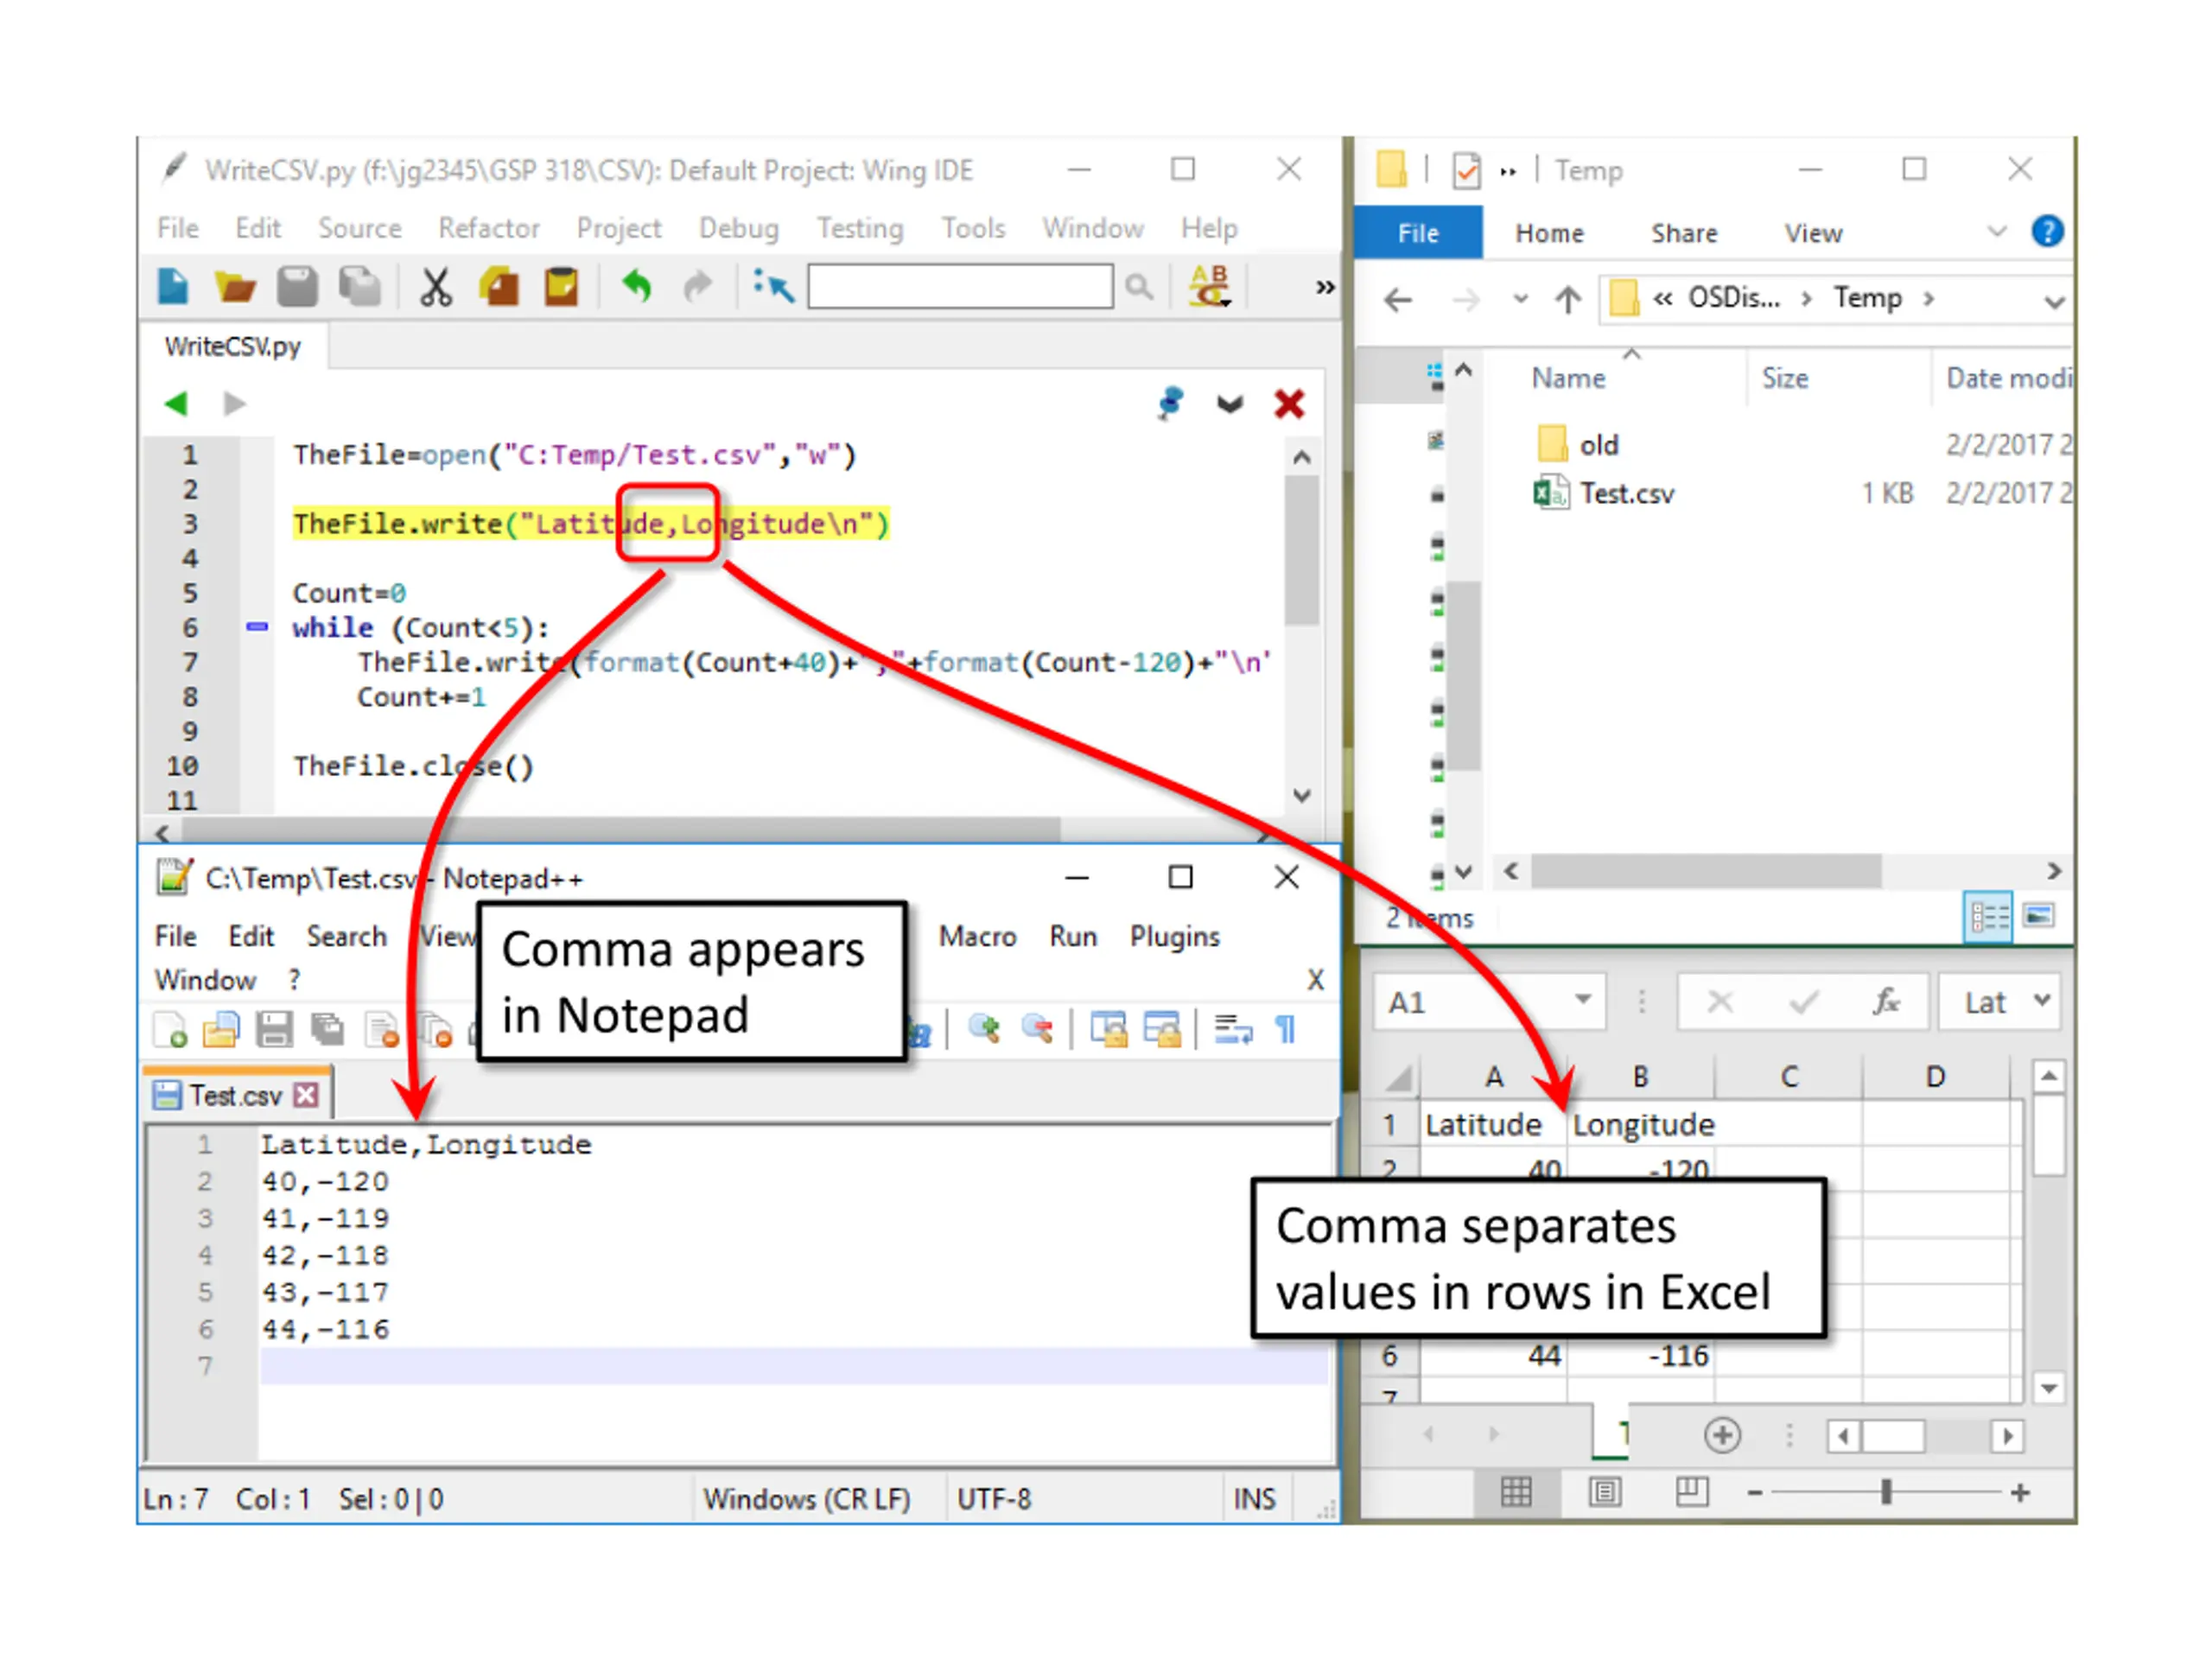Screen dimensions: 2212x1659
Task: Click the Open folder icon in Wing IDE toolbar
Action: click(x=235, y=287)
